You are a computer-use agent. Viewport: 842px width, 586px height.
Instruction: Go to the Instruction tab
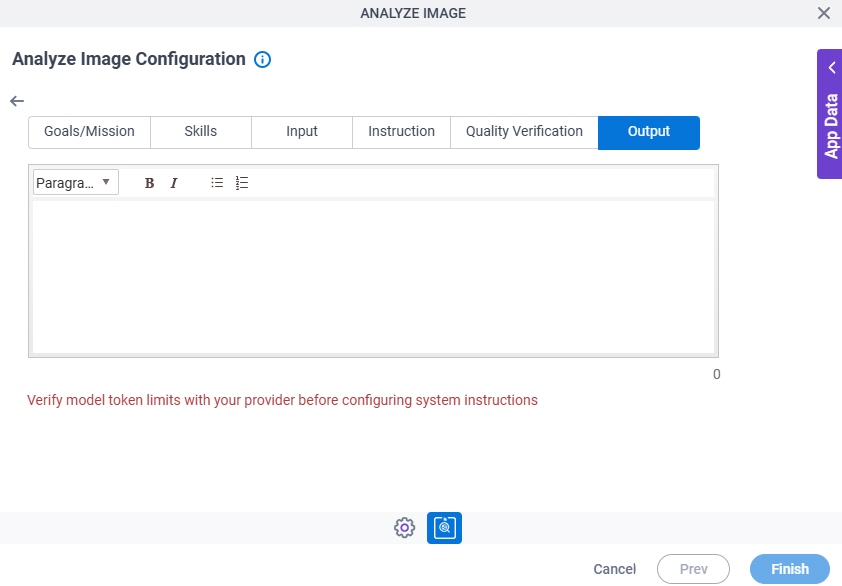click(401, 132)
